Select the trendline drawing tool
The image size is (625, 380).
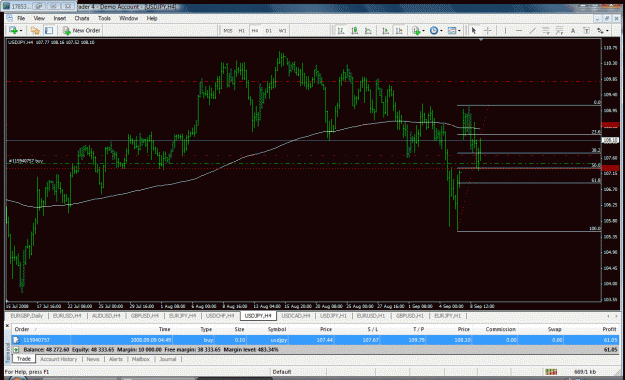pos(532,31)
